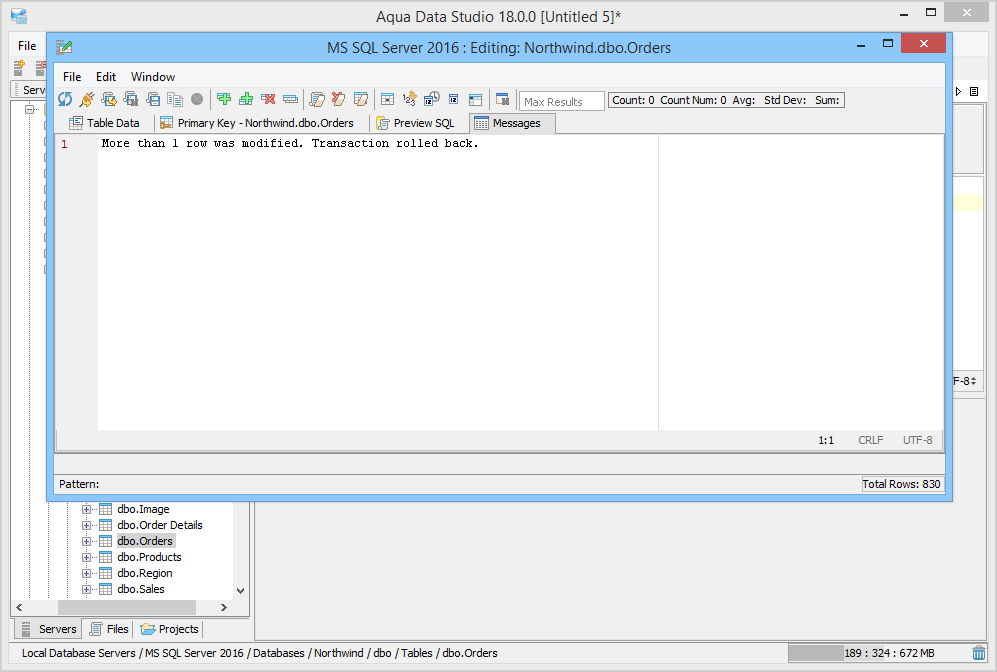The height and width of the screenshot is (672, 997).
Task: Click the tree horizontal scrollbar thumb
Action: 127,607
